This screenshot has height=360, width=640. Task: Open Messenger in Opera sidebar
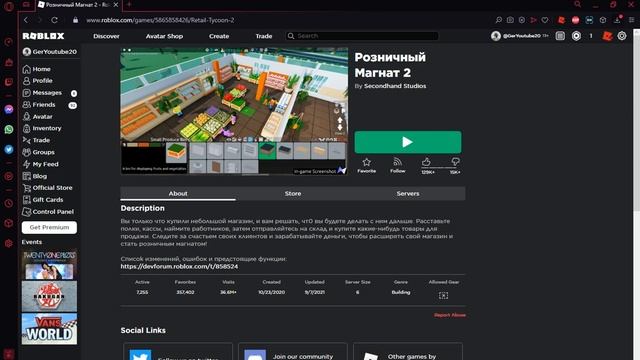coord(9,109)
